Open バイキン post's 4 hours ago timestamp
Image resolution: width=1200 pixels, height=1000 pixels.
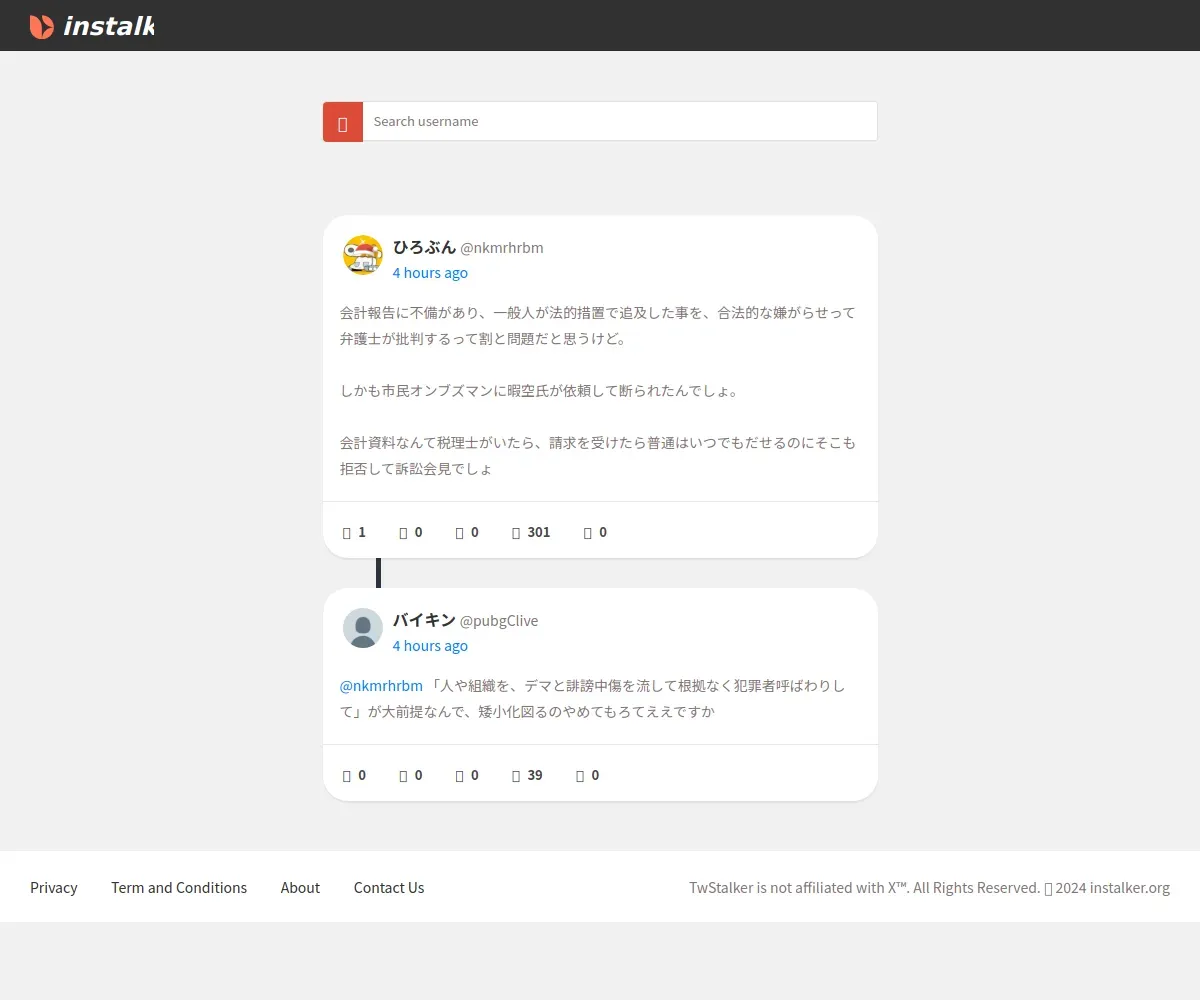coord(430,646)
